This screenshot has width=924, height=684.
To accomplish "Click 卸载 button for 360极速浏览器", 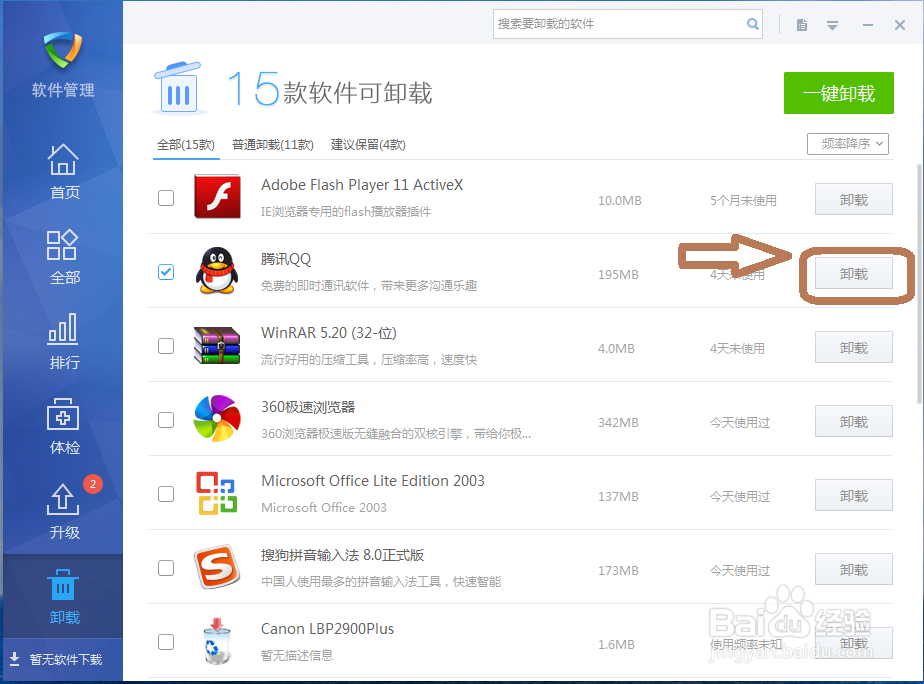I will [x=853, y=422].
